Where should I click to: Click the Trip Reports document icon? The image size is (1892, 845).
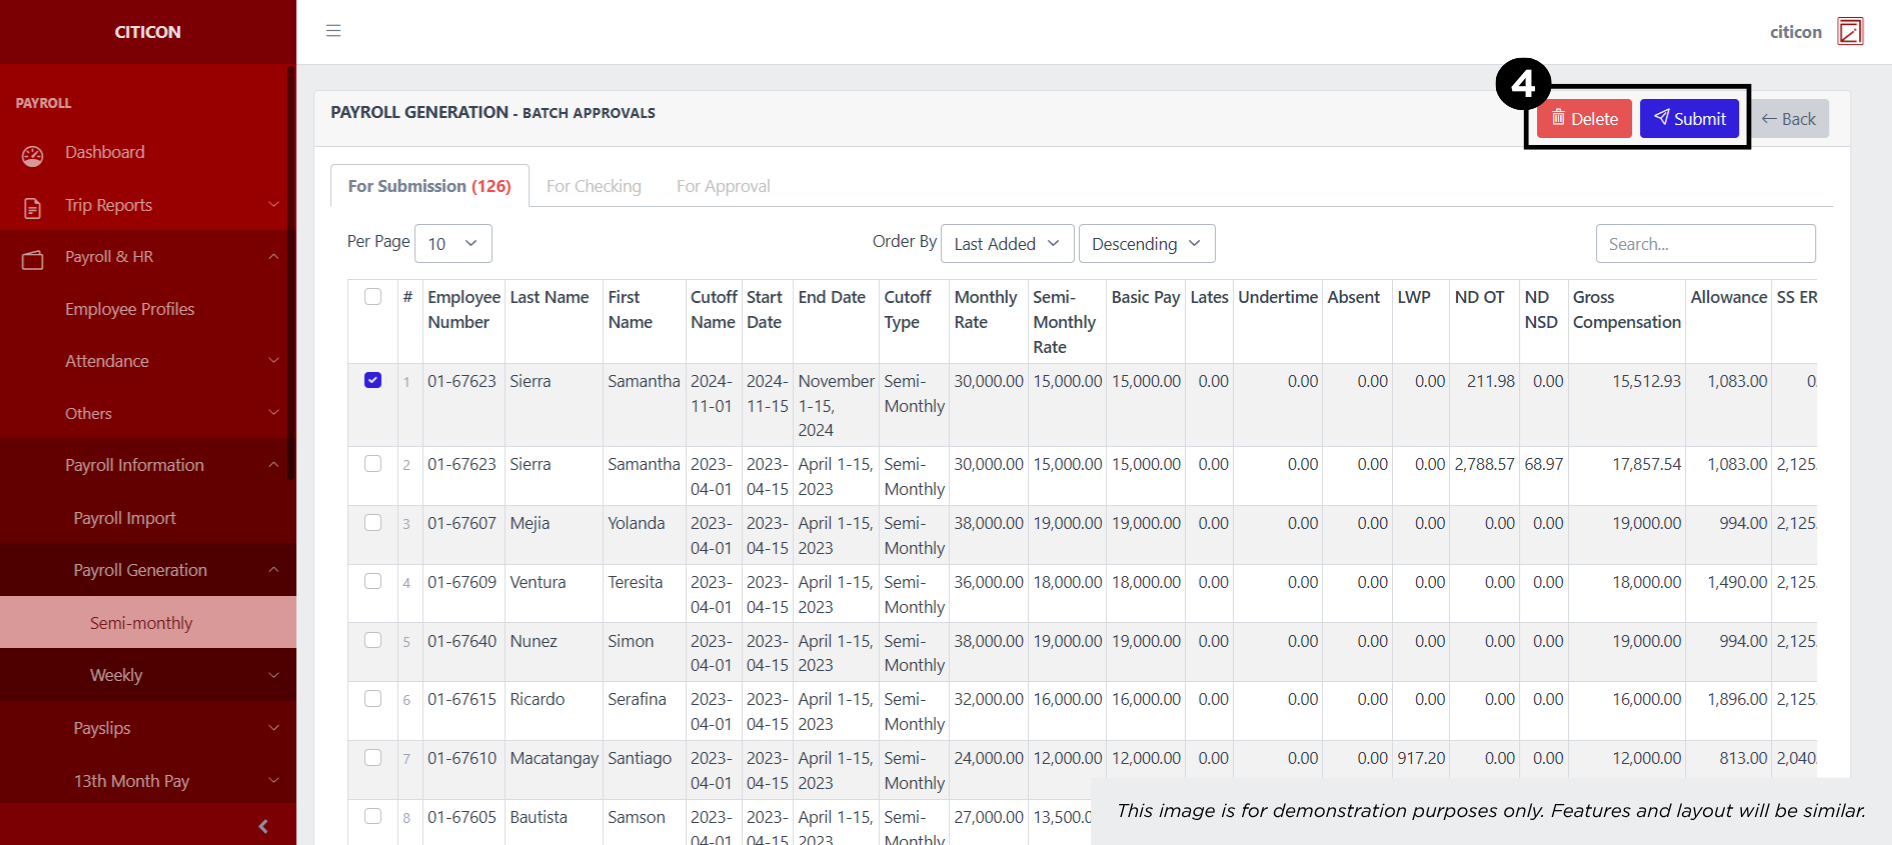point(33,208)
